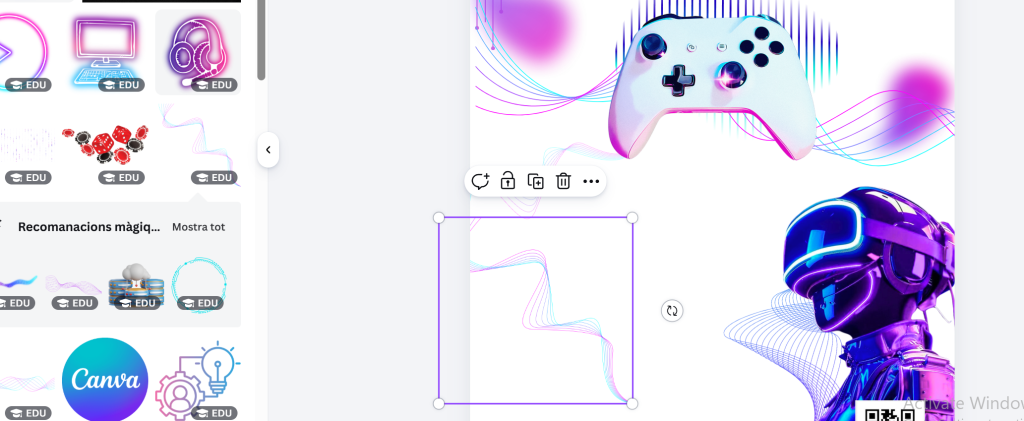
Task: Click the side panel vertical scrollbar
Action: click(x=261, y=40)
